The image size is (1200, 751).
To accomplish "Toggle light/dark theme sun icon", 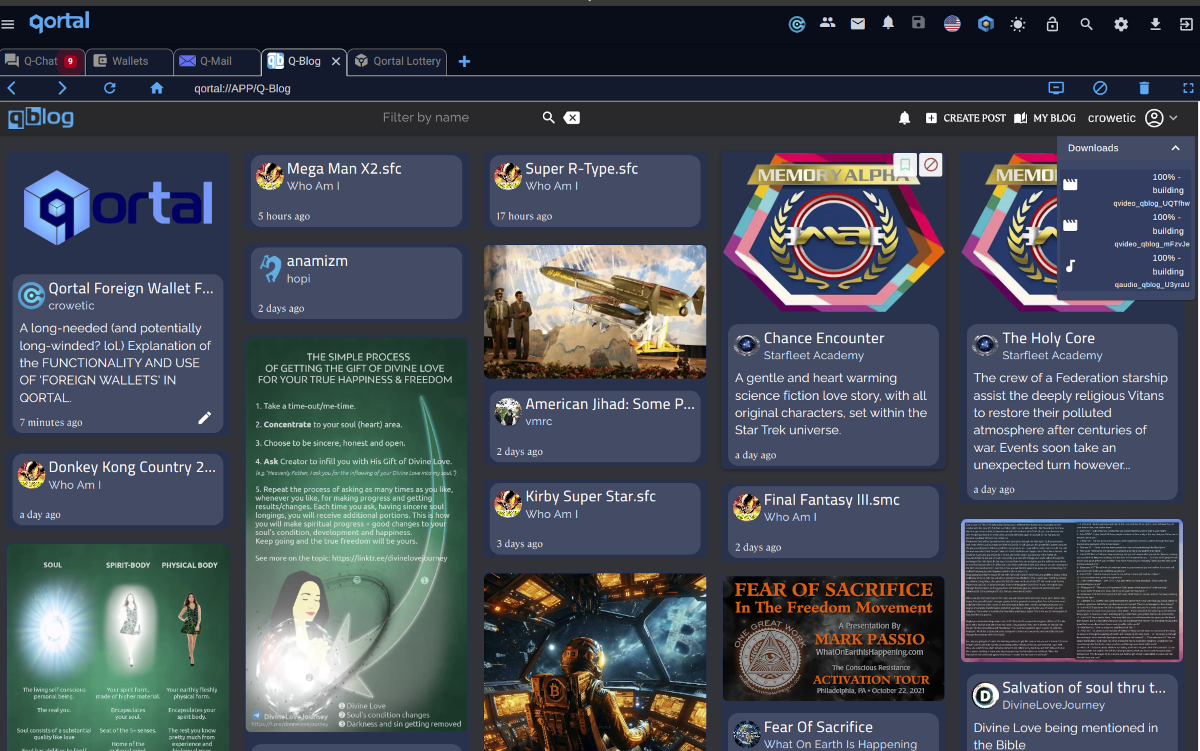I will [1018, 24].
